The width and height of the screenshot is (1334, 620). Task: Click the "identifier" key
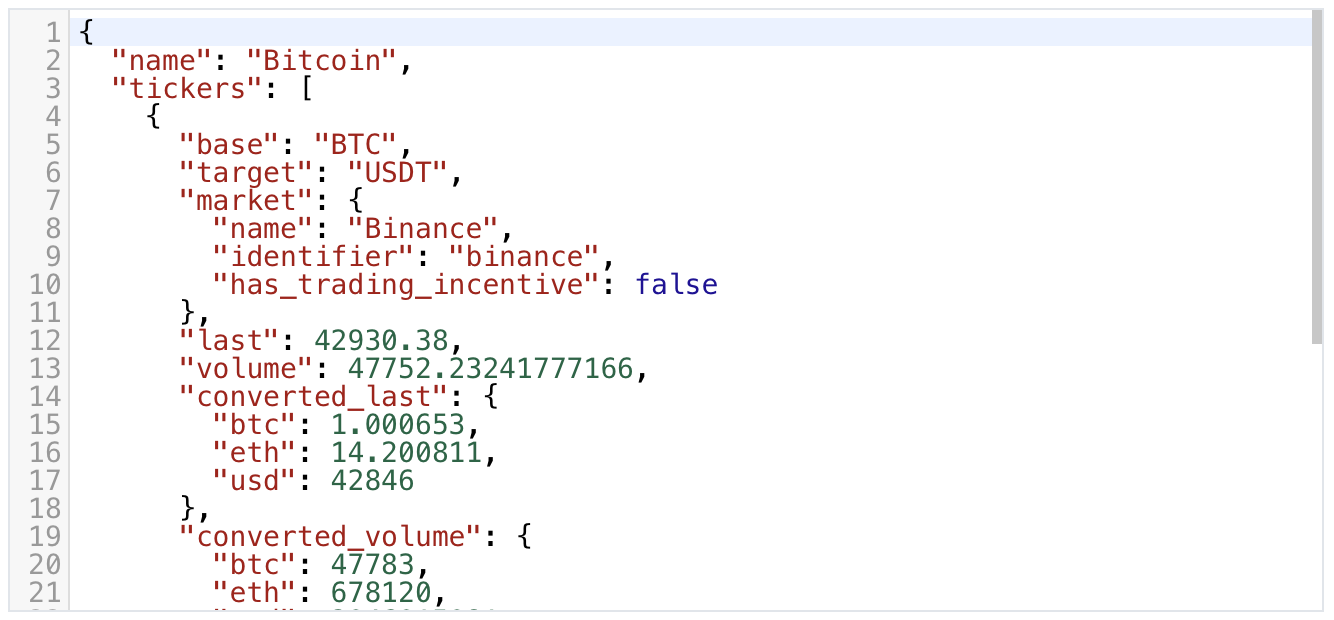[x=314, y=257]
